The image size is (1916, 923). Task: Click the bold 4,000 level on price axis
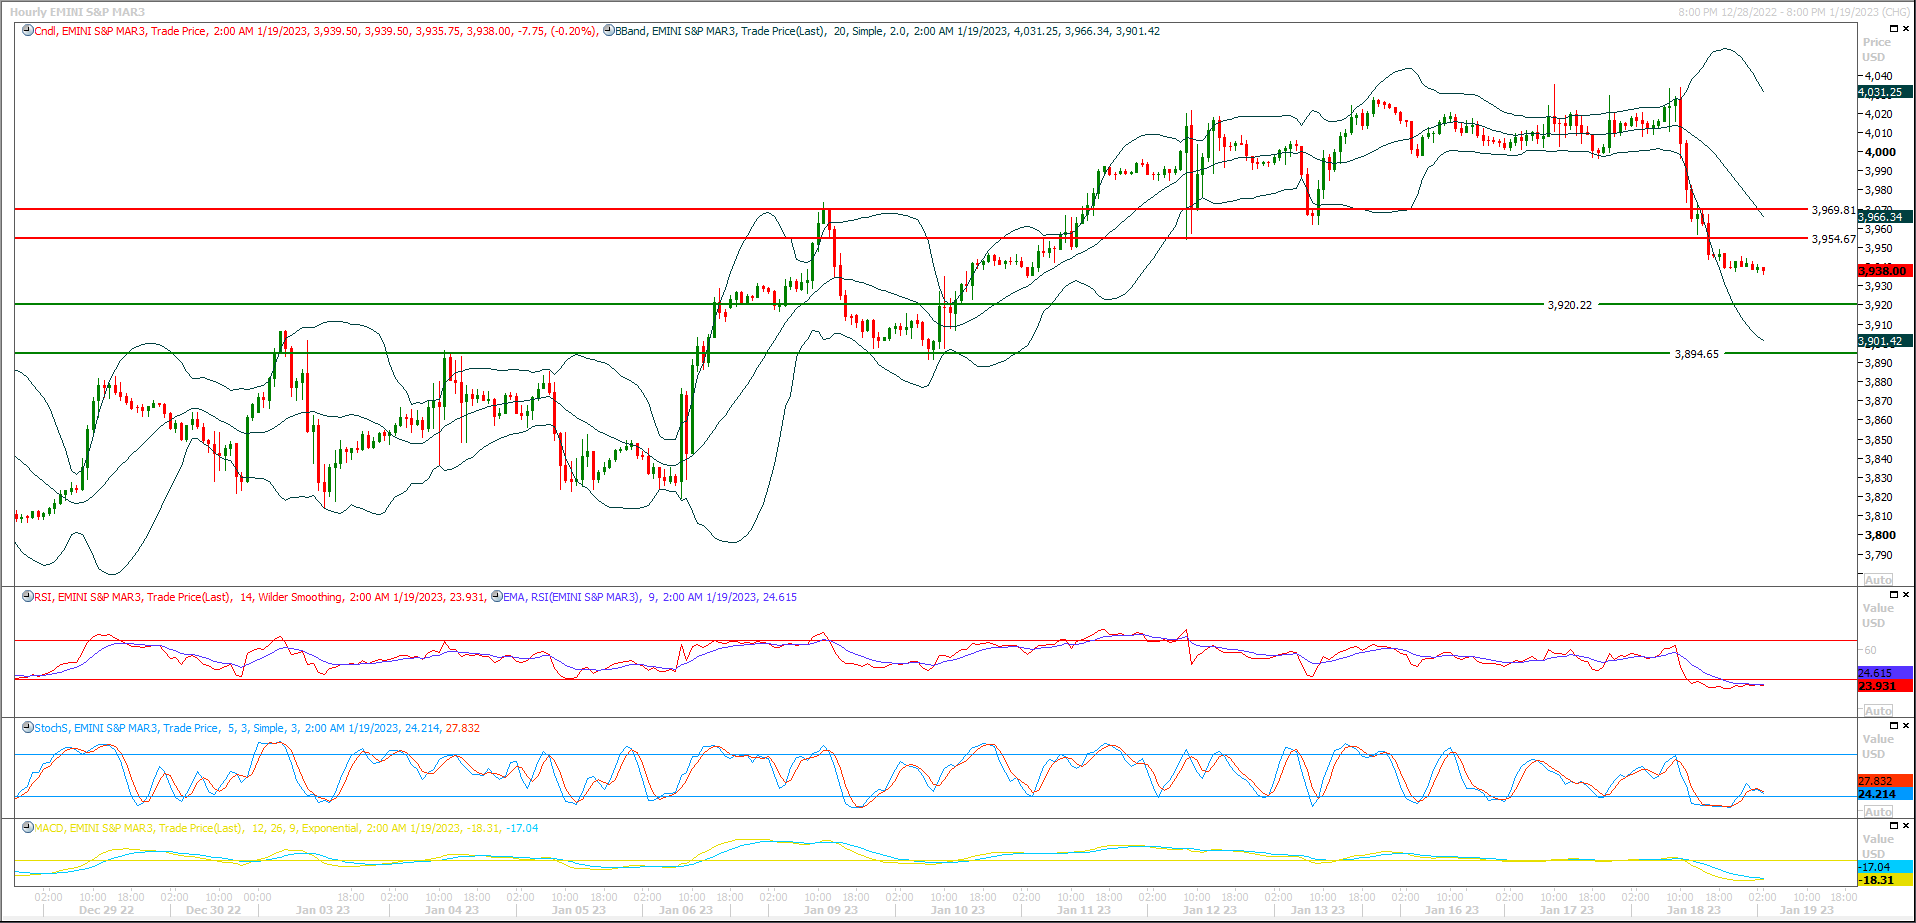pos(1880,152)
